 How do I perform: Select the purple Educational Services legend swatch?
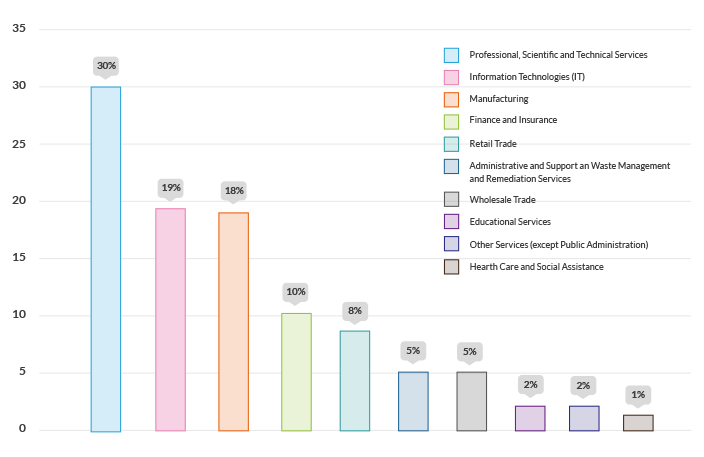pos(451,221)
